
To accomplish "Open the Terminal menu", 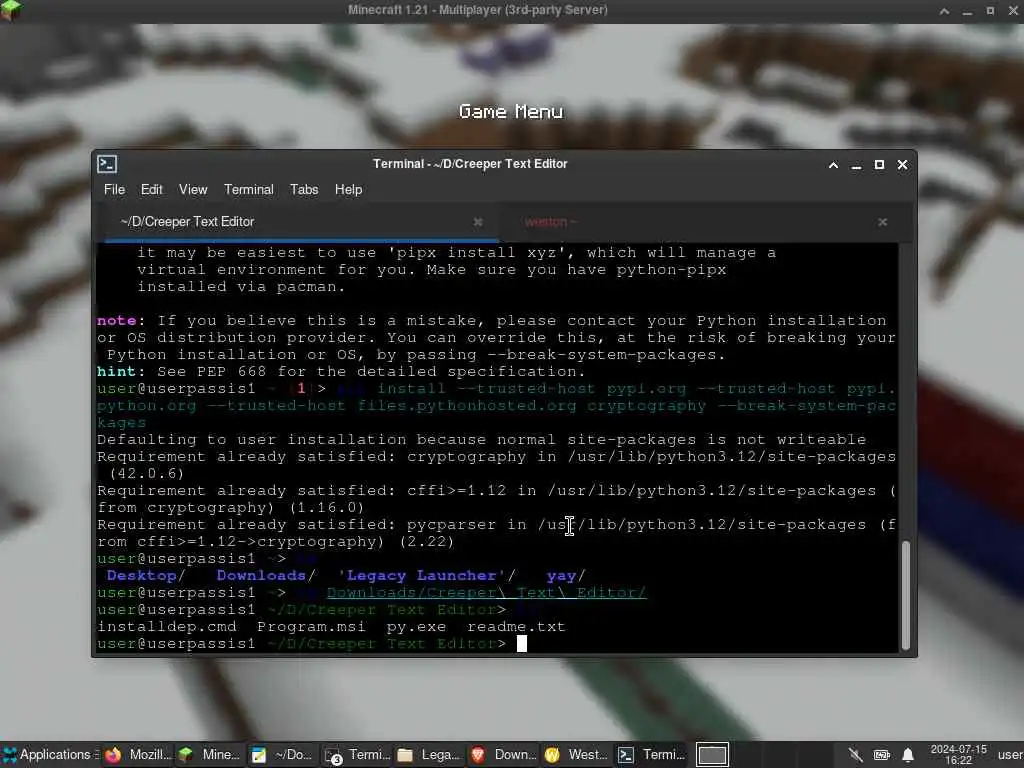I will click(x=249, y=189).
